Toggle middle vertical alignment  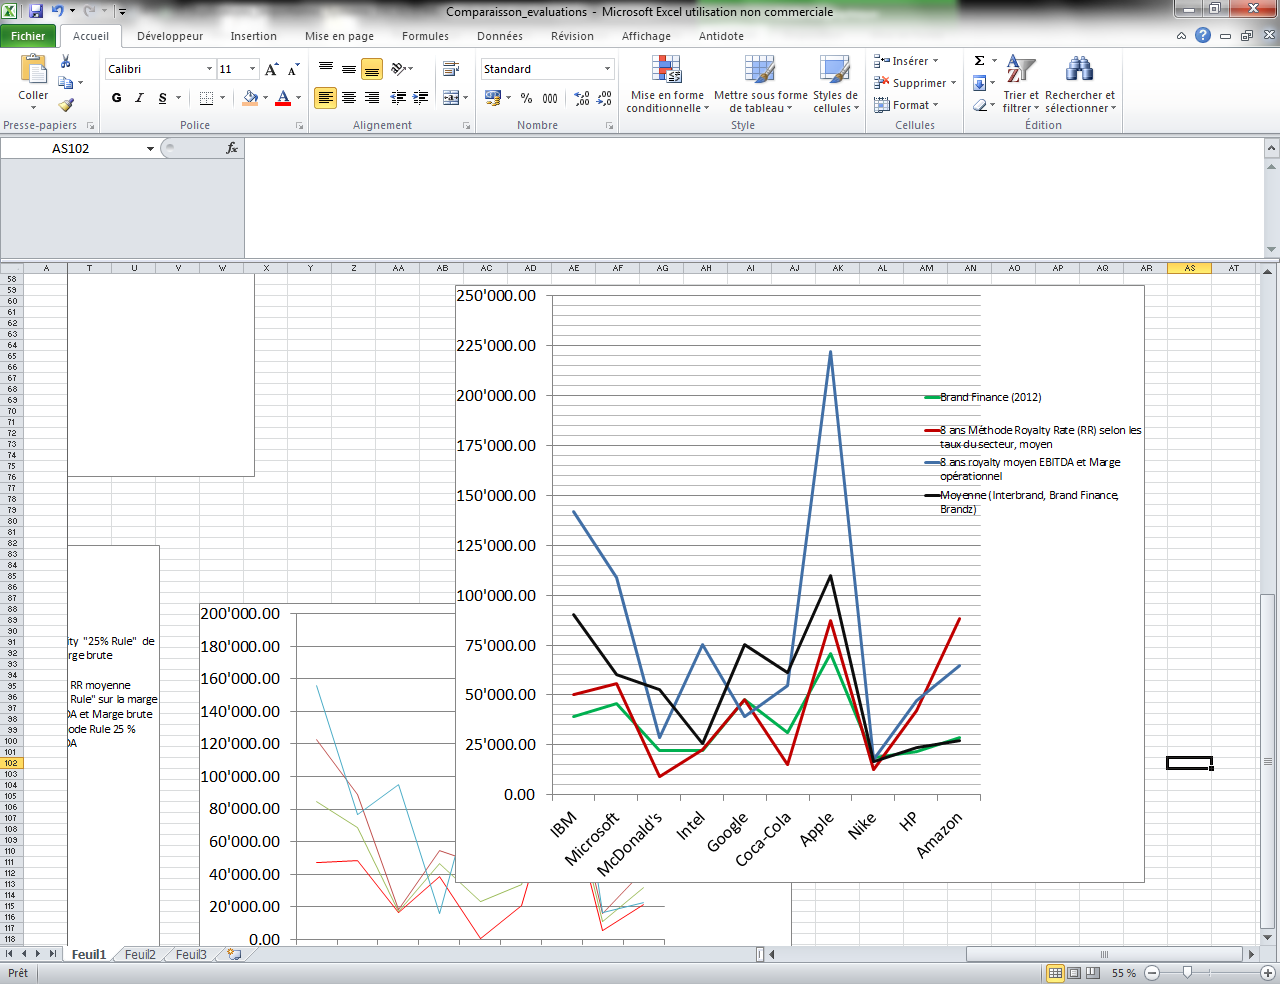[x=349, y=69]
